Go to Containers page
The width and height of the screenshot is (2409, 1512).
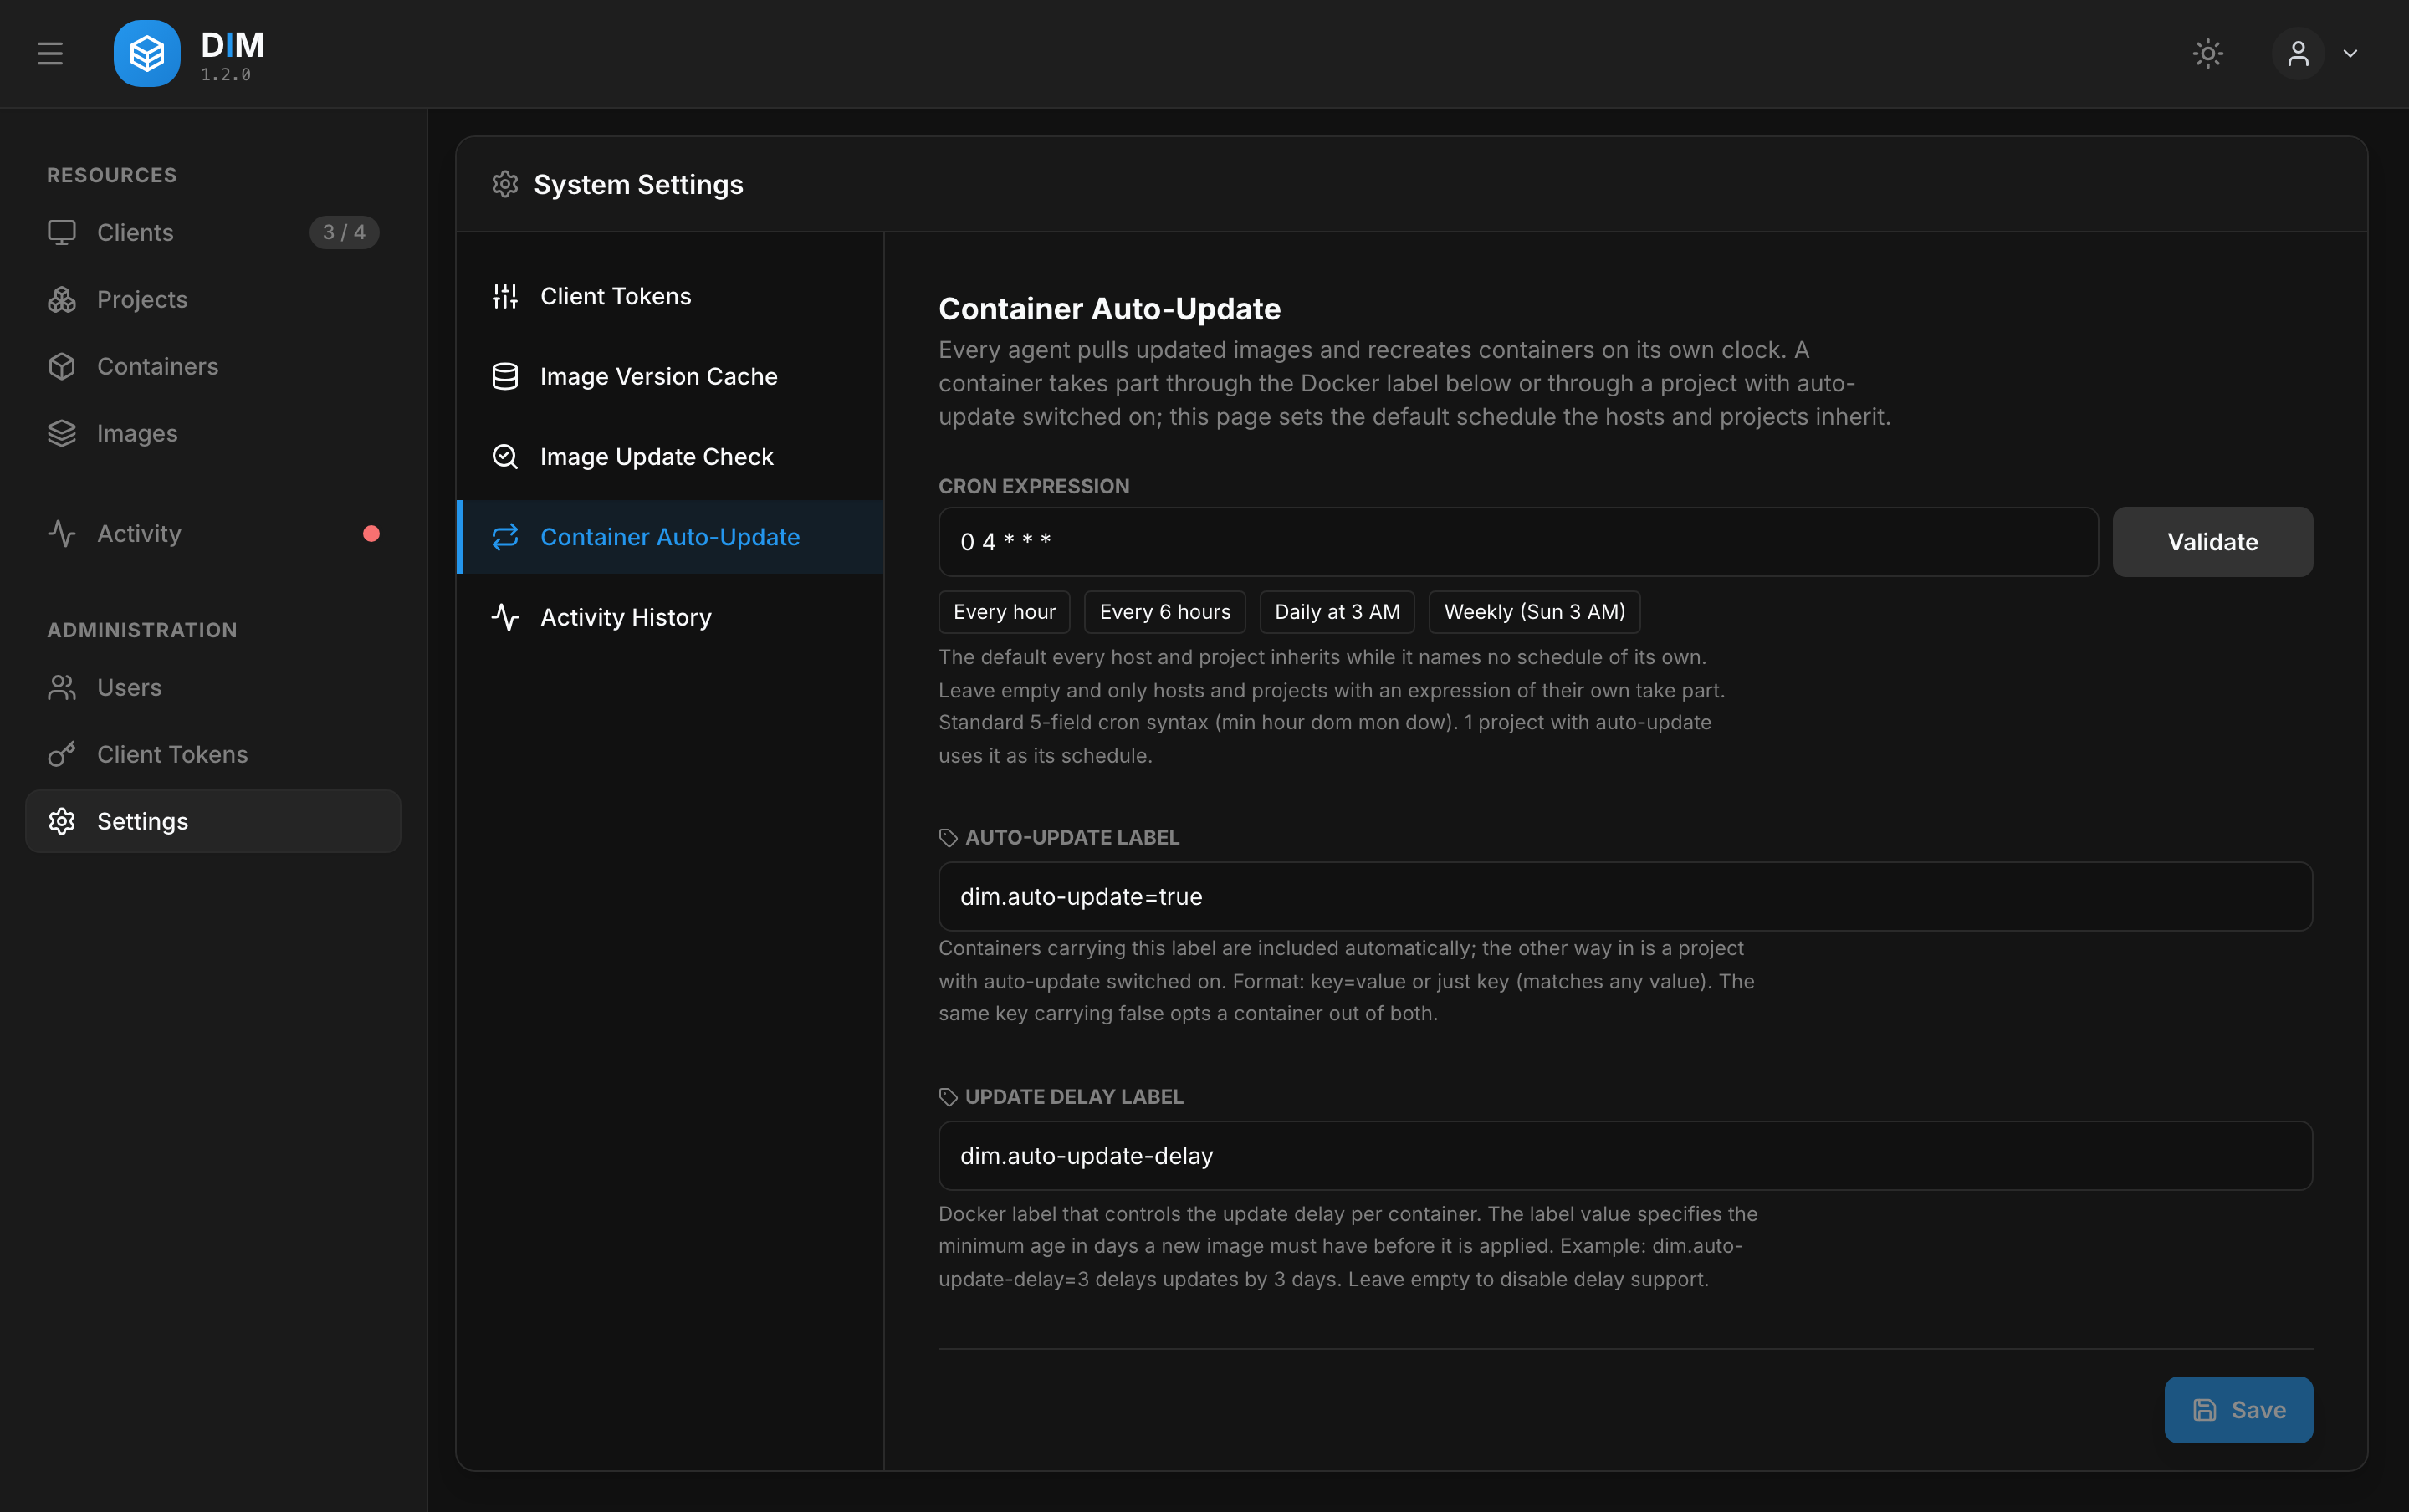[x=213, y=366]
